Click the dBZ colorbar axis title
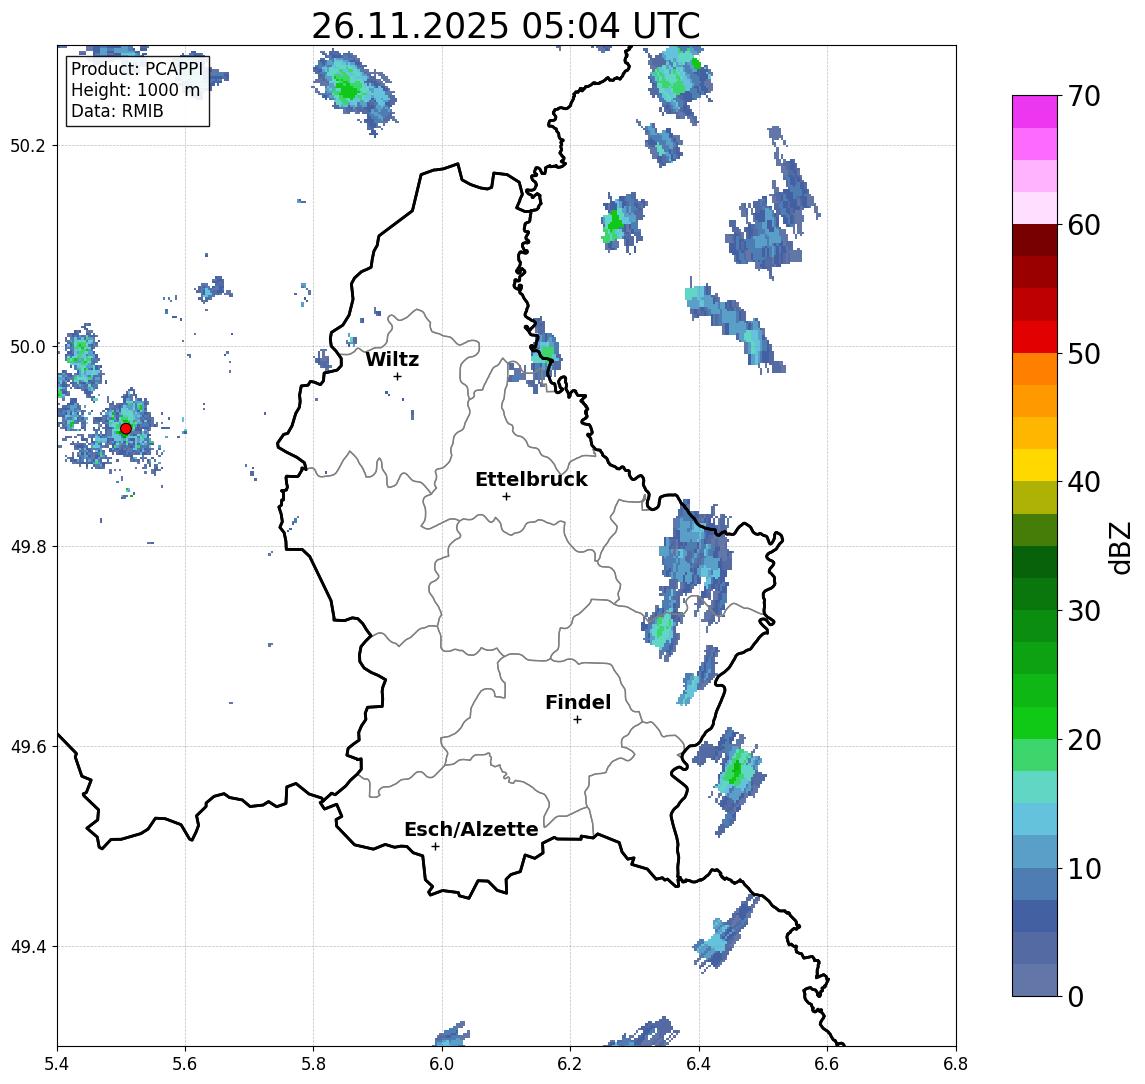Screen dimensions: 1145x1084 (x=1120, y=548)
